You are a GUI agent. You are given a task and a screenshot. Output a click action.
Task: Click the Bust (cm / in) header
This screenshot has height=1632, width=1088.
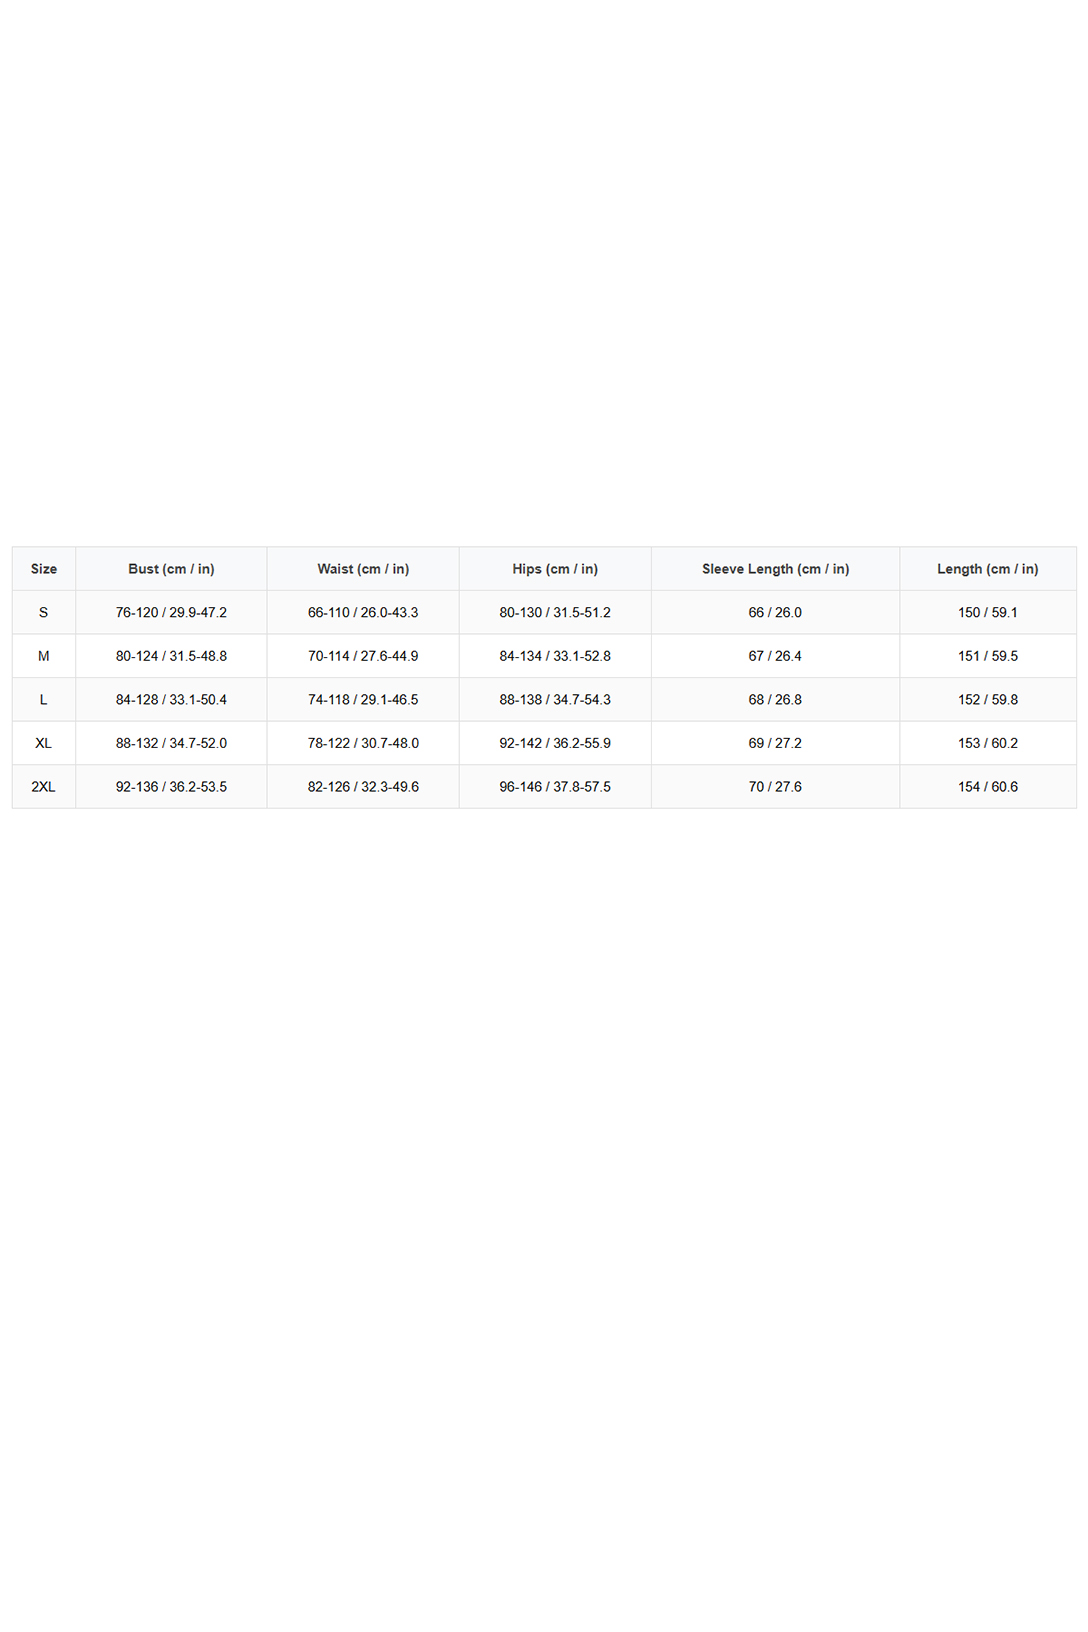click(x=171, y=569)
